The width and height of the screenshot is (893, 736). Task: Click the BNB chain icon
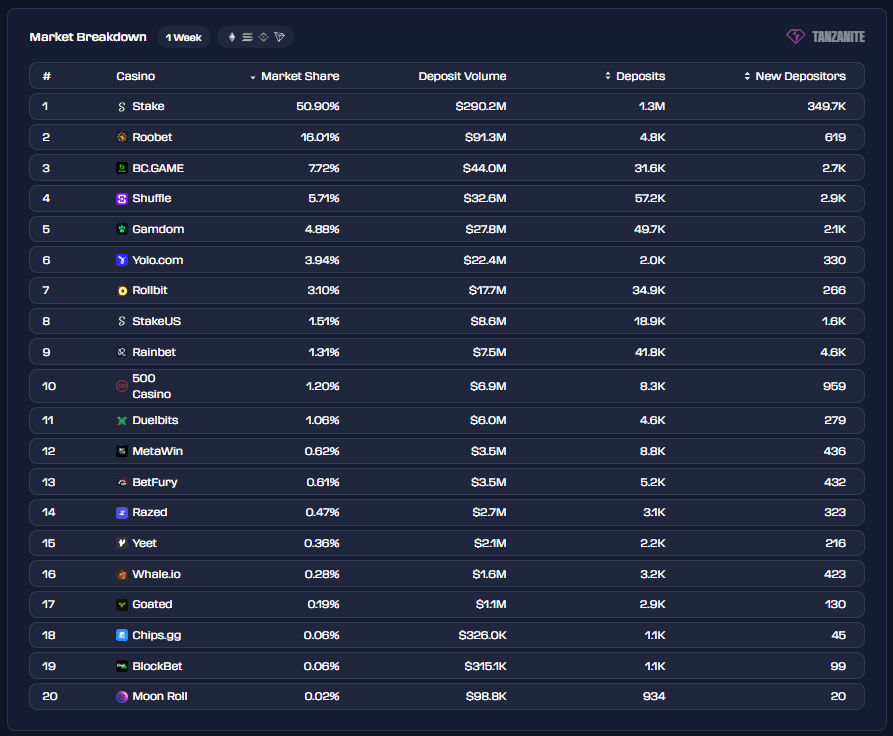263,37
